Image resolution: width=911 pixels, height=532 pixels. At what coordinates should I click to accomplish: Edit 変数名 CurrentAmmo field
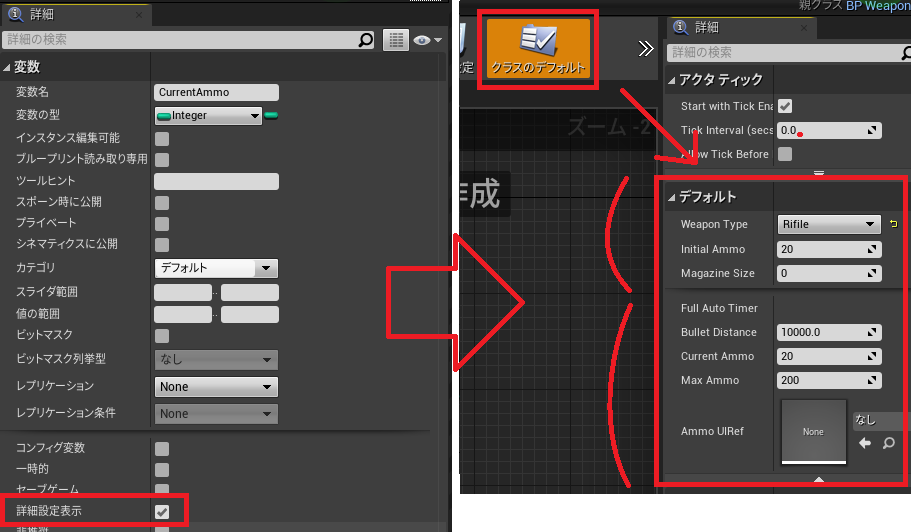pyautogui.click(x=216, y=92)
